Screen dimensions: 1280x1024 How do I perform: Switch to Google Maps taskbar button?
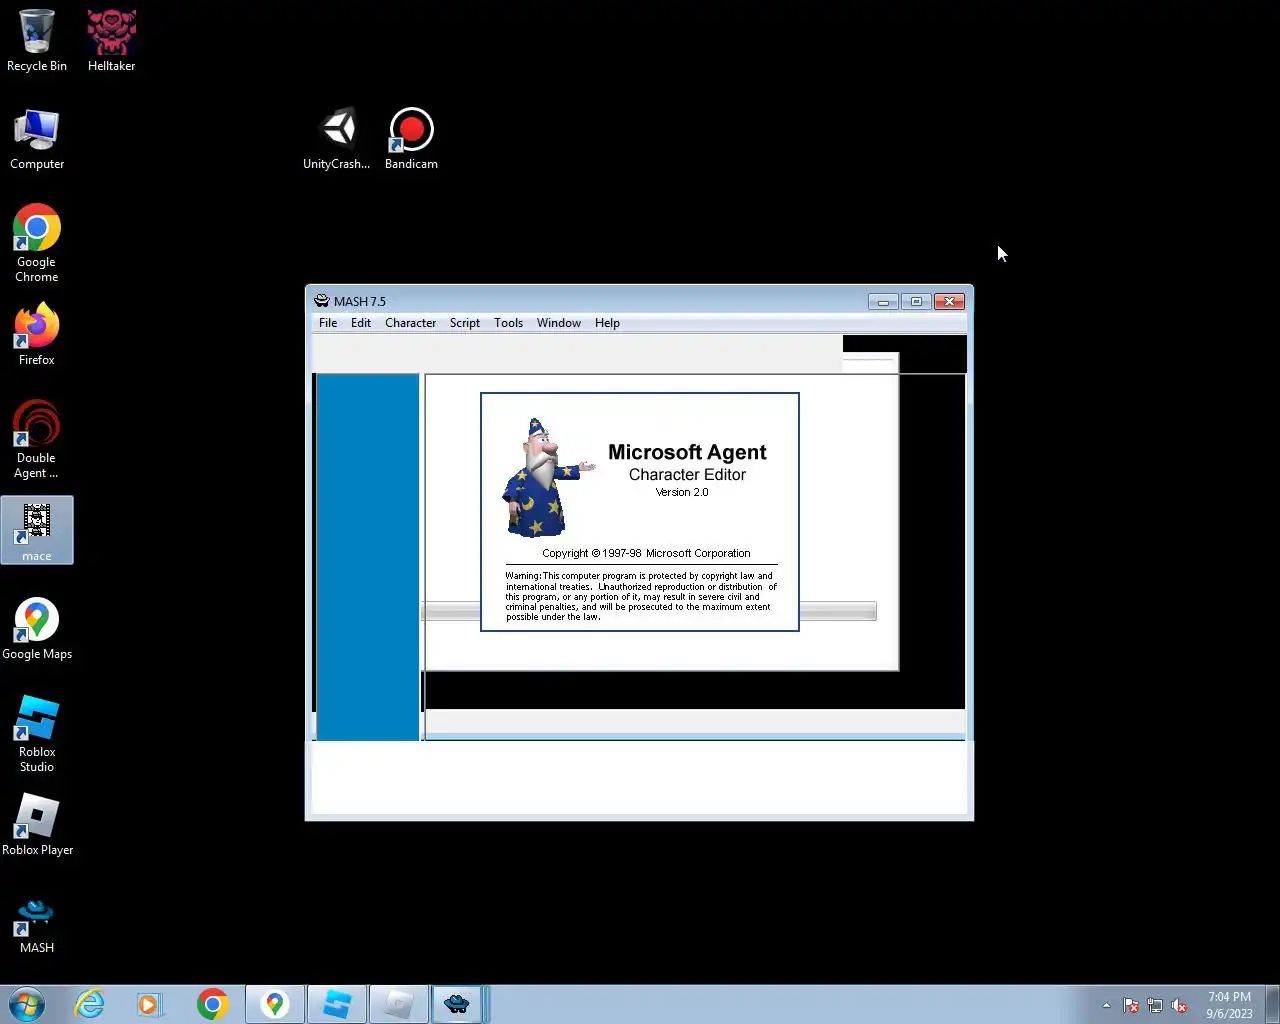coord(275,1004)
